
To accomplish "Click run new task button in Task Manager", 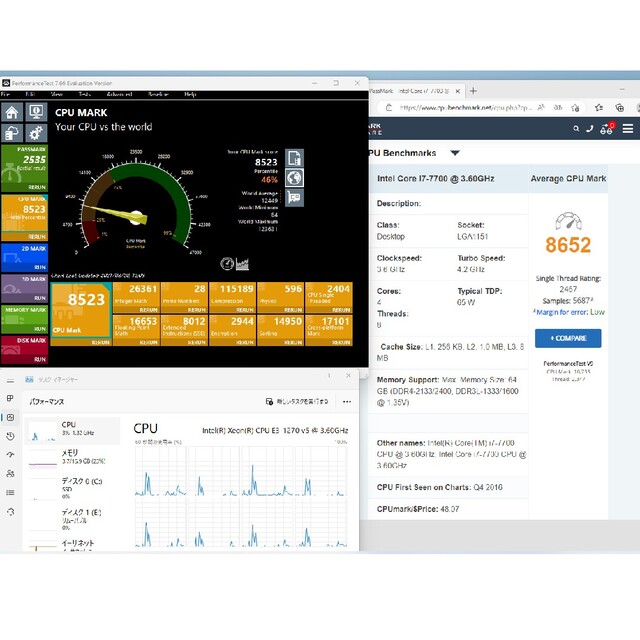I will tap(297, 402).
